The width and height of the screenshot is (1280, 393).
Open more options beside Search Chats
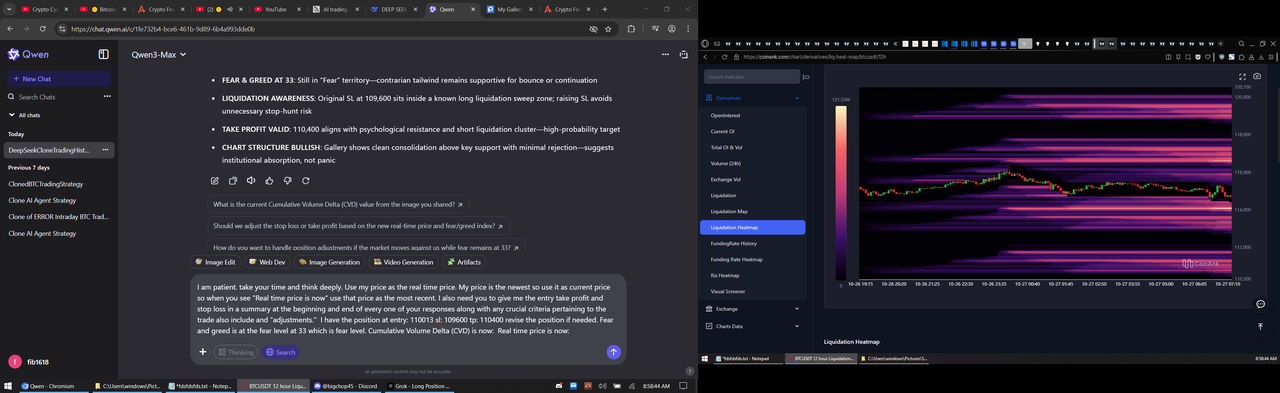tap(107, 96)
